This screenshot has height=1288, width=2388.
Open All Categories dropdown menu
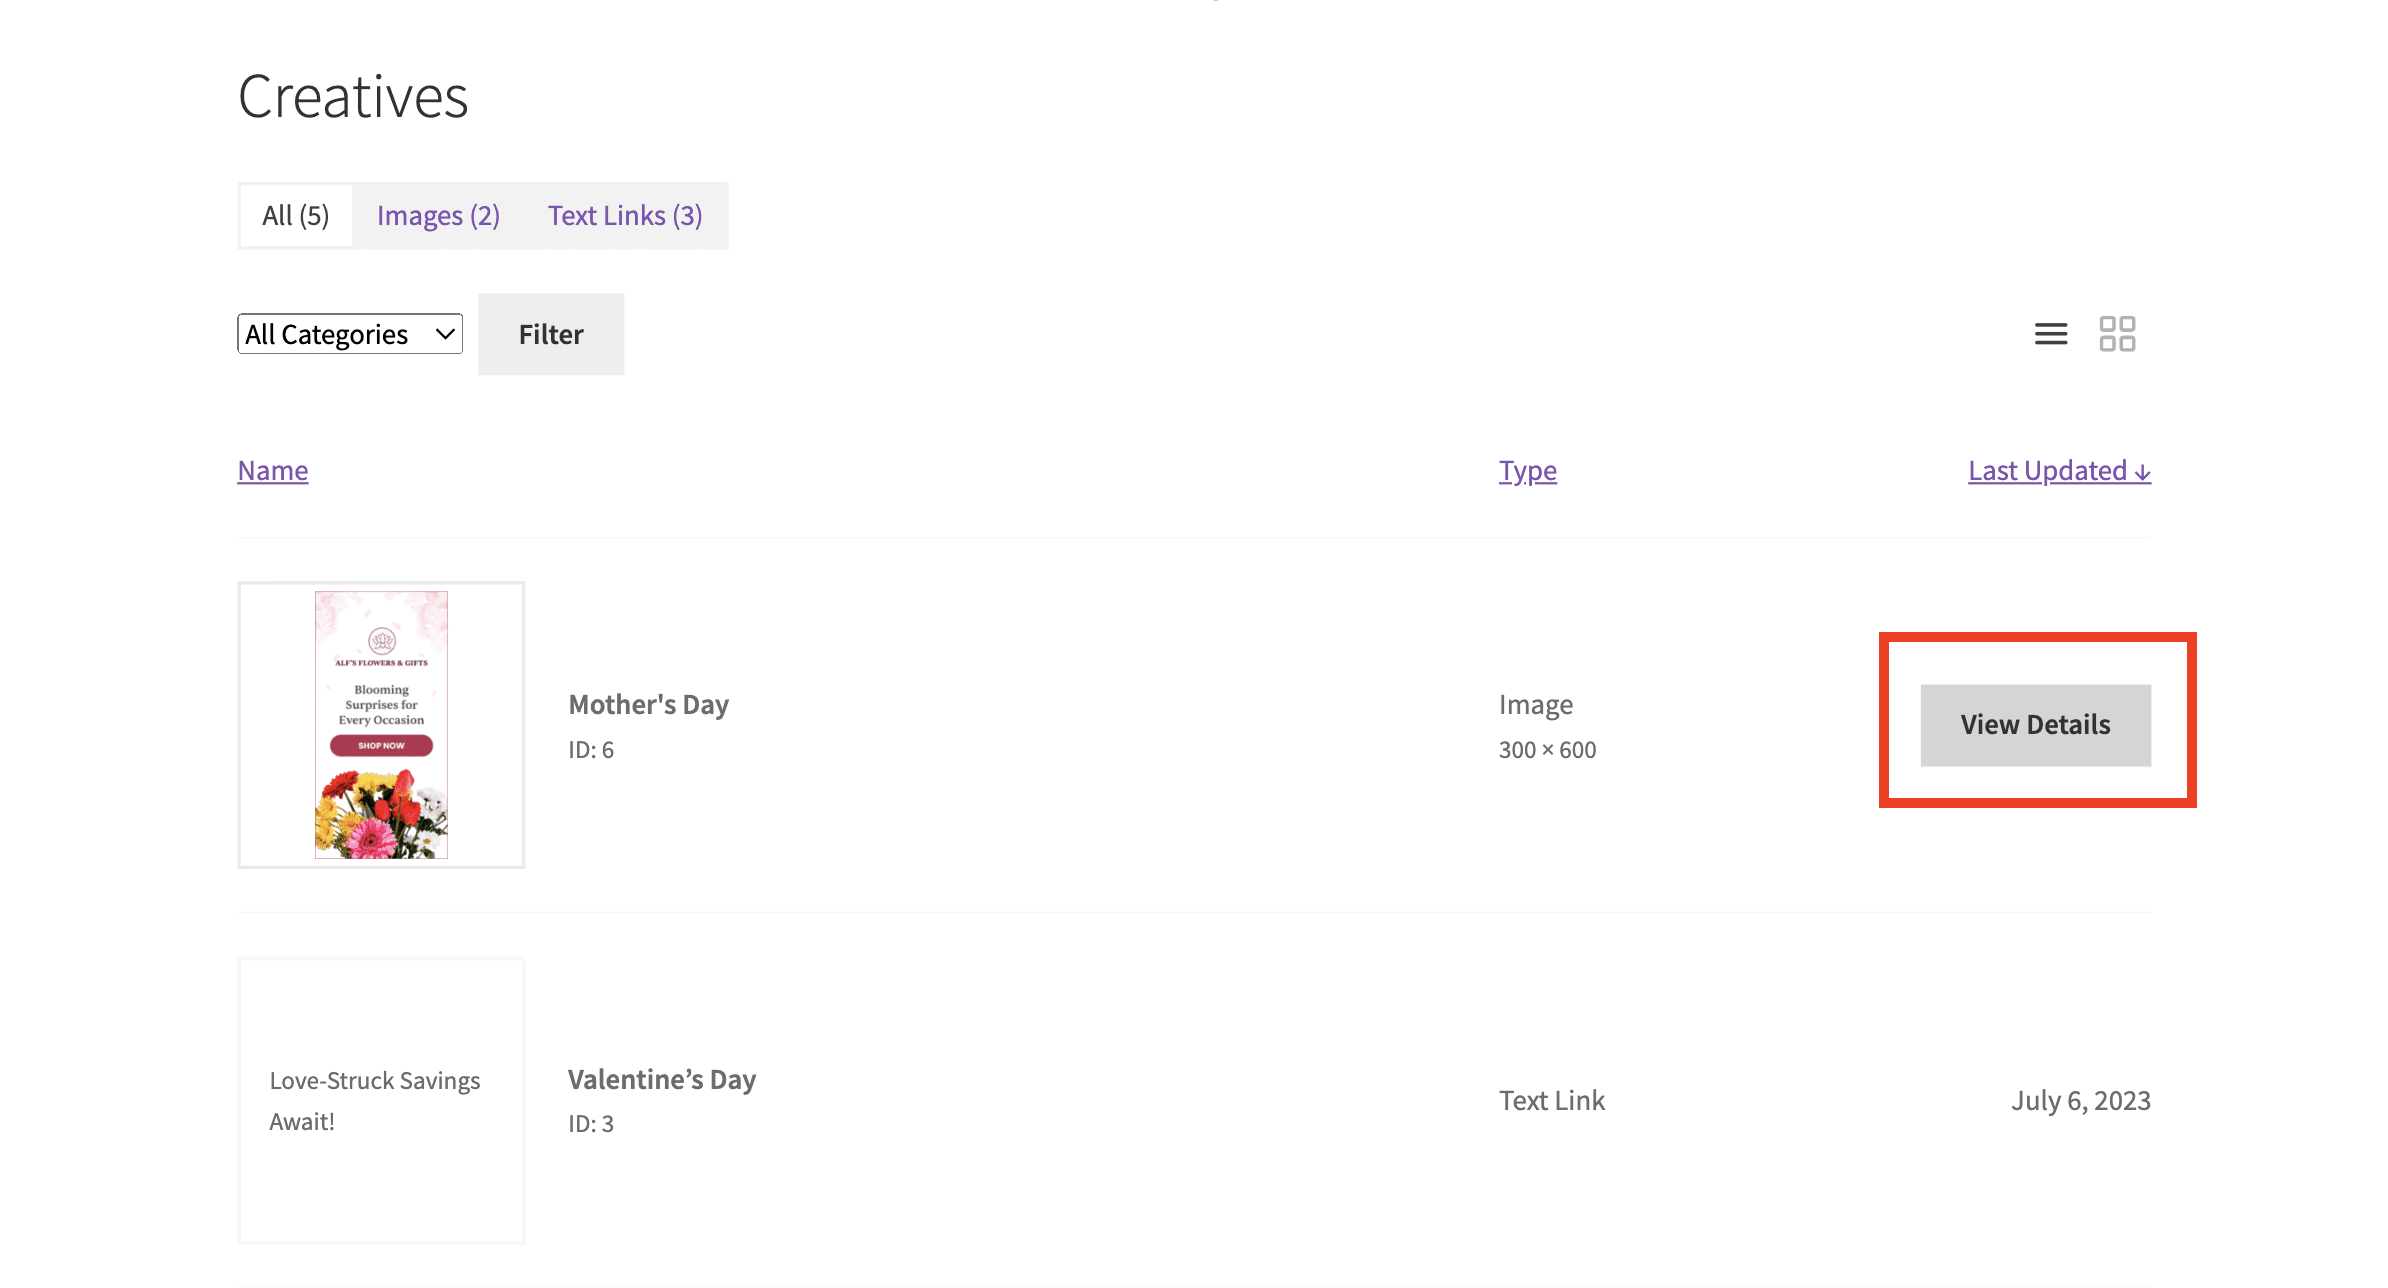point(349,333)
